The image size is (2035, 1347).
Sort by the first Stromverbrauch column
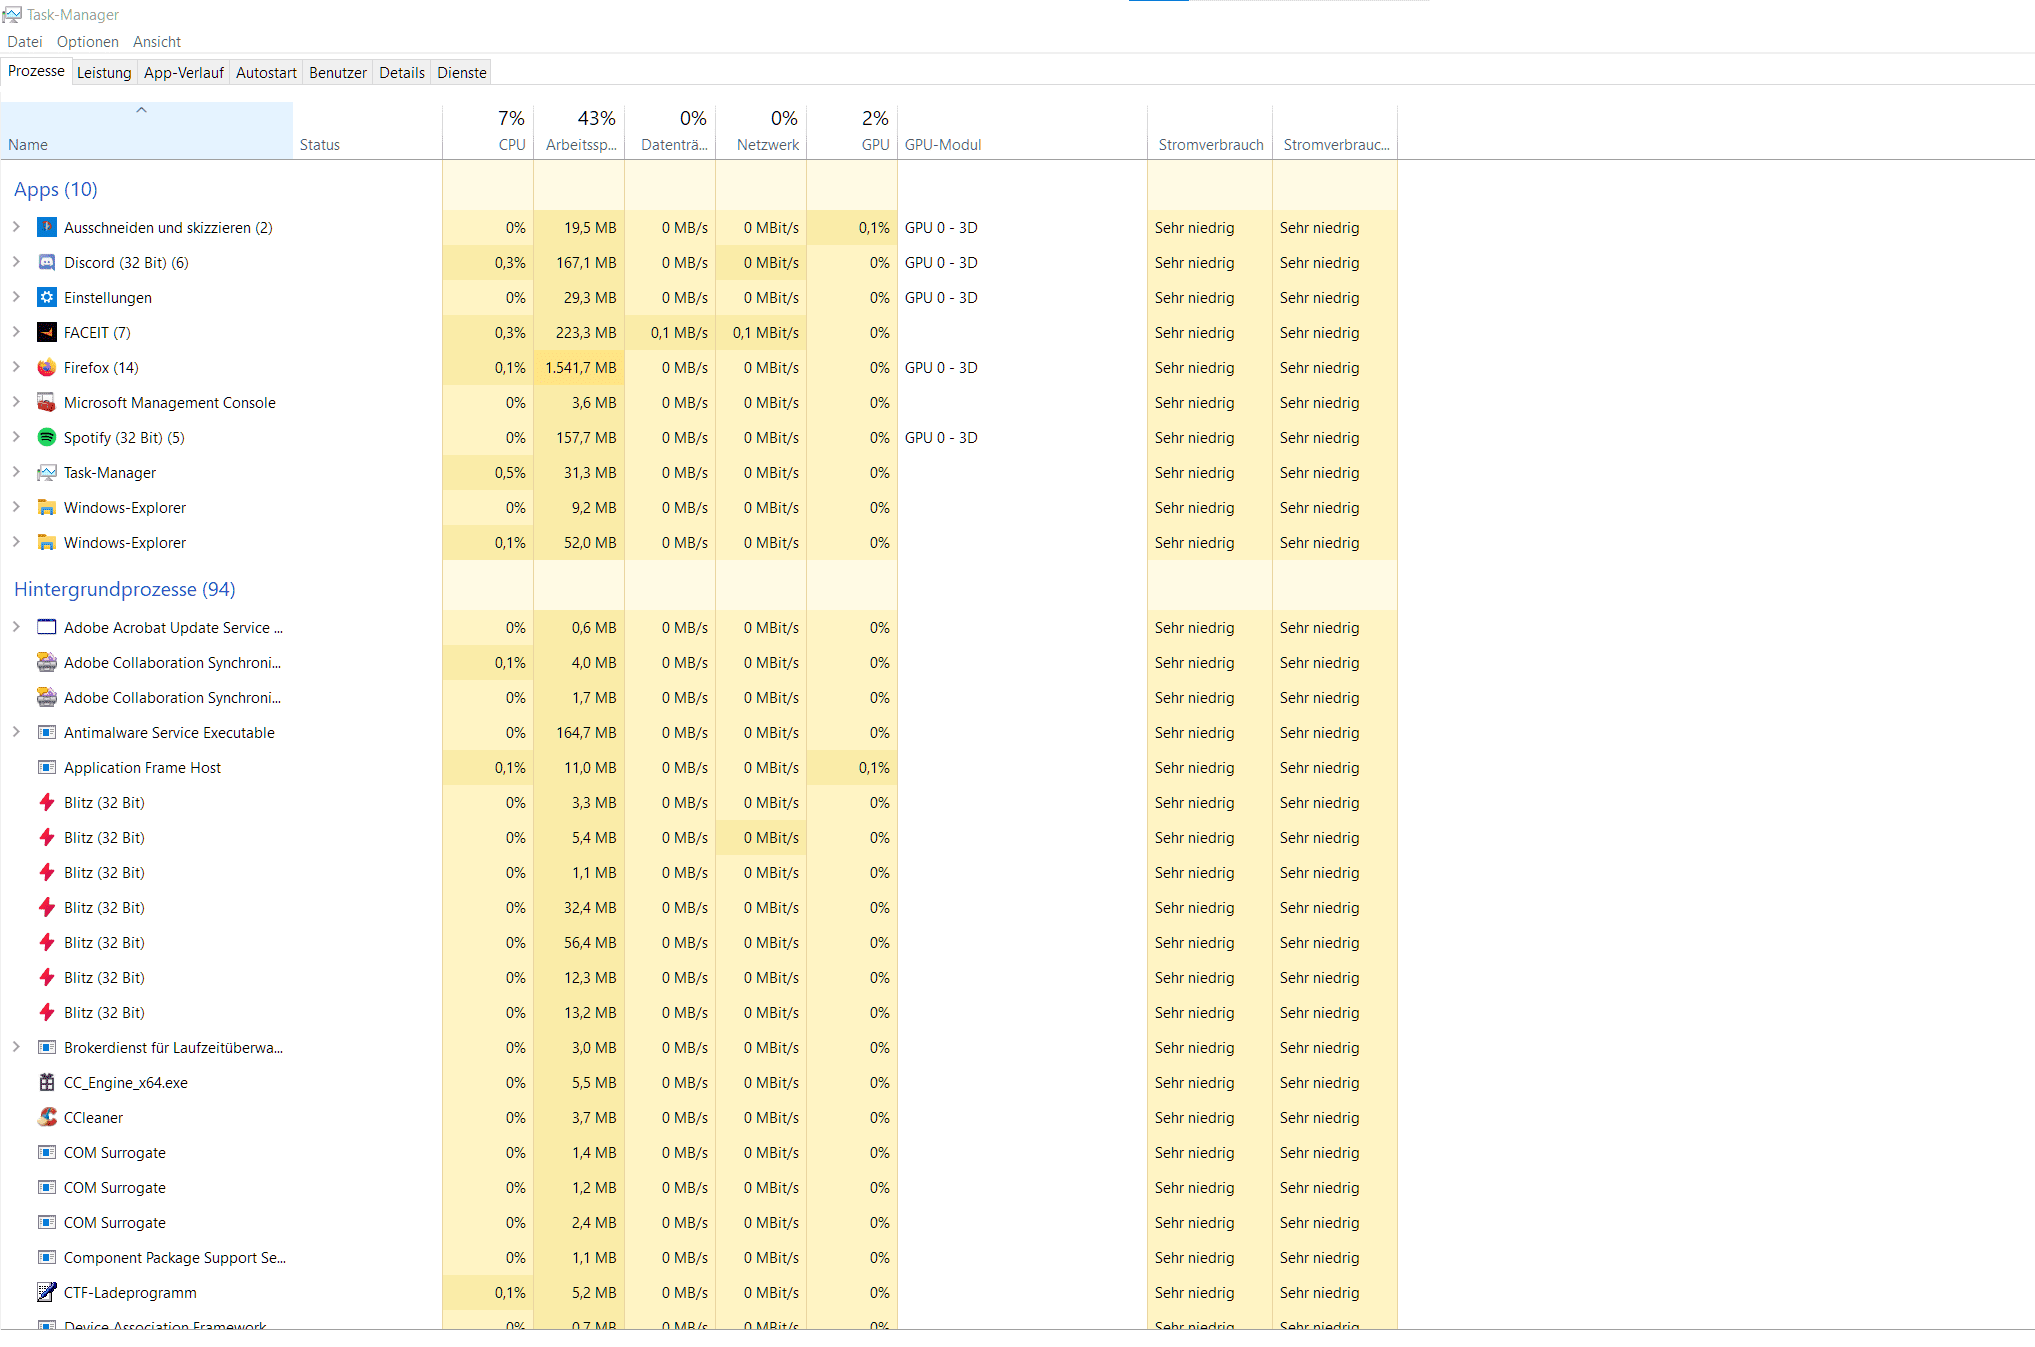click(1210, 131)
